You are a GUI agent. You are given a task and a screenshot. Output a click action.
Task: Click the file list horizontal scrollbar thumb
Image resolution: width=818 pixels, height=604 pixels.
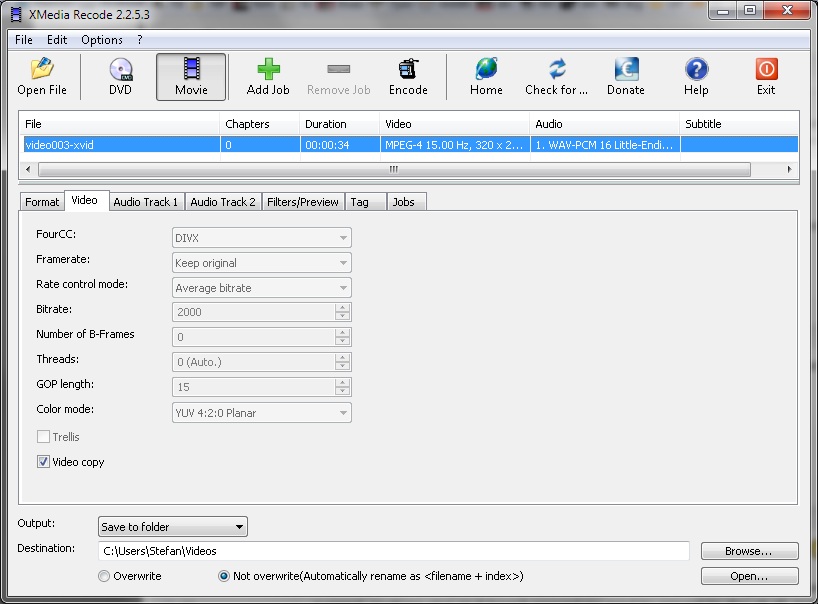pyautogui.click(x=394, y=169)
